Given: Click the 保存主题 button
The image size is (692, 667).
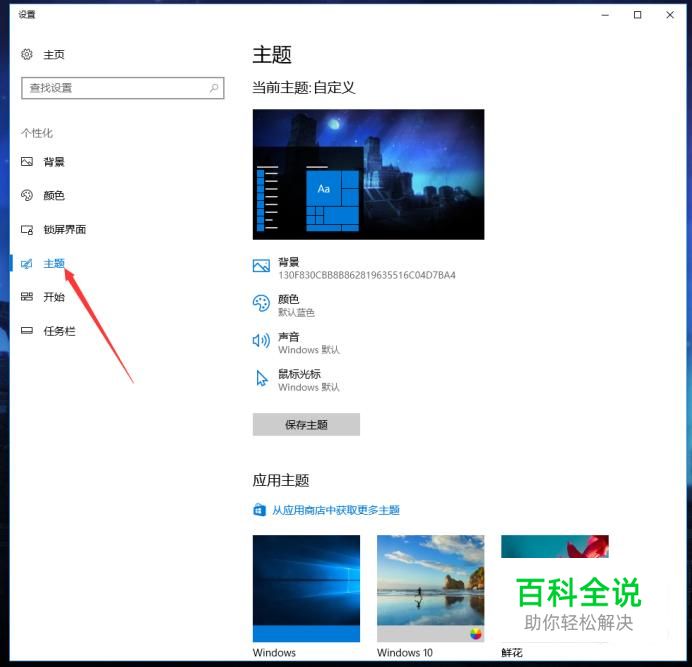Looking at the screenshot, I should click(306, 425).
